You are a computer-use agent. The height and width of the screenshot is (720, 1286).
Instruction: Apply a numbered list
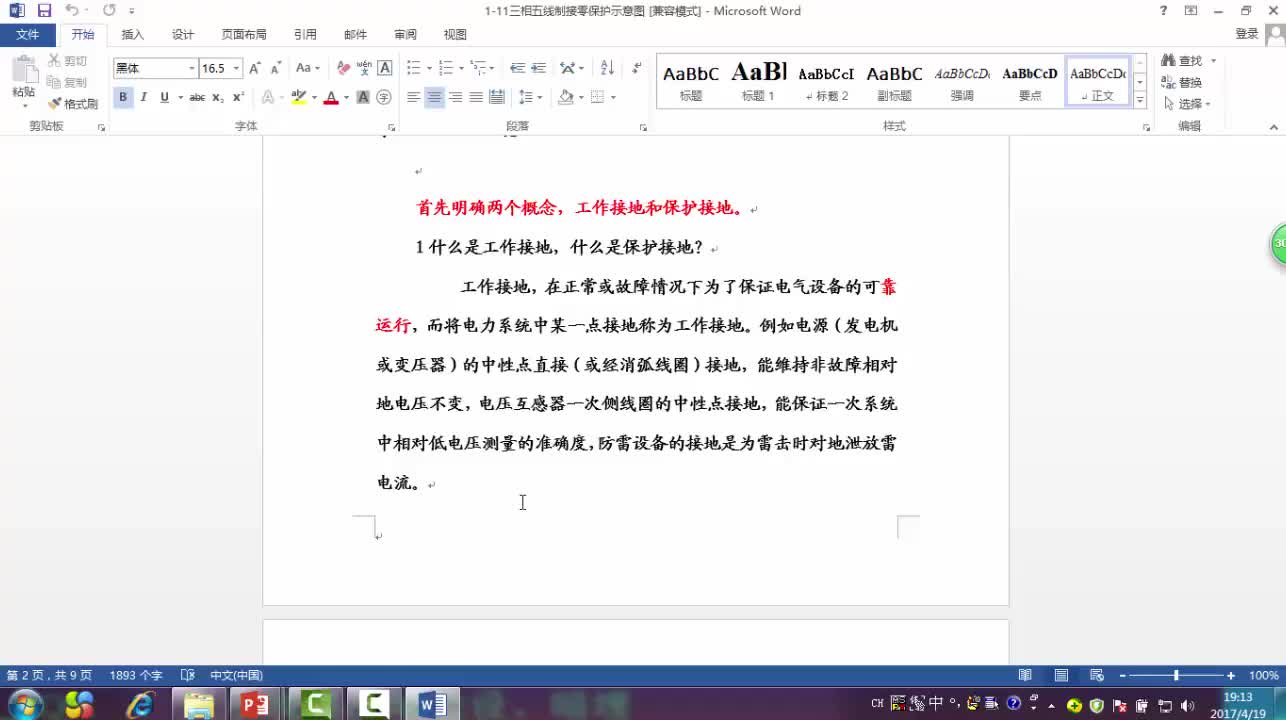[x=446, y=68]
